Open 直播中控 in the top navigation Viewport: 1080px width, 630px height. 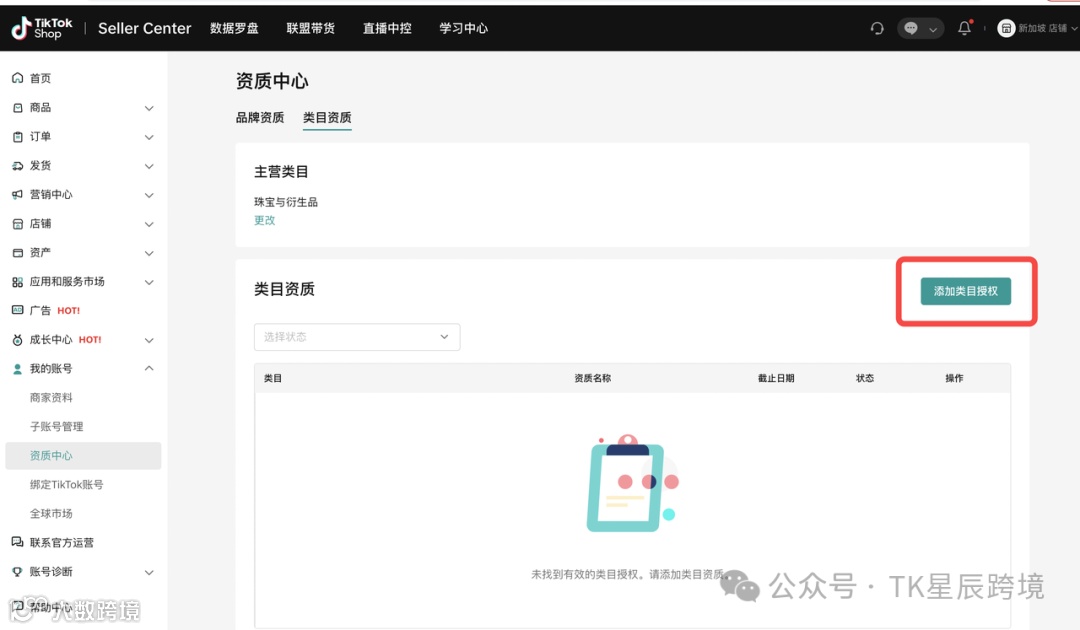click(x=387, y=28)
